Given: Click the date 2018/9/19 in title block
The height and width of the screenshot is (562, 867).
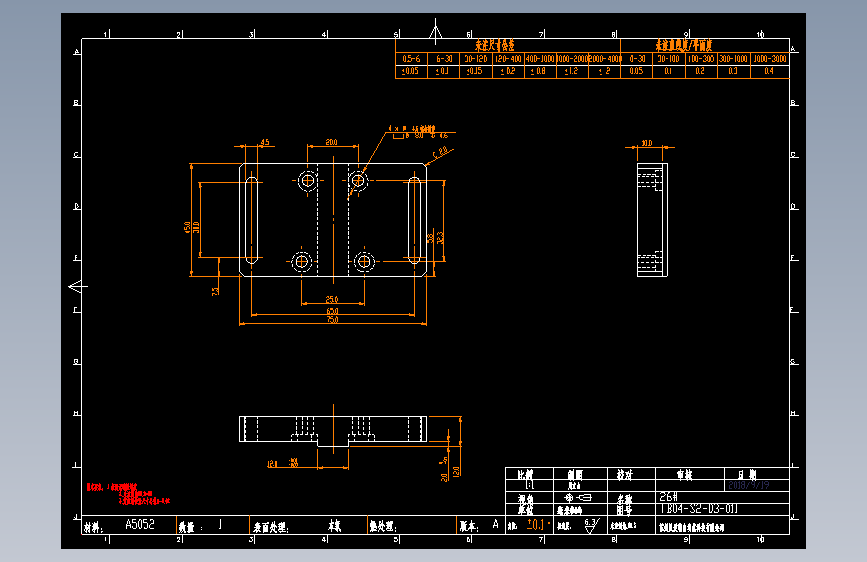Looking at the screenshot, I should pyautogui.click(x=748, y=485).
